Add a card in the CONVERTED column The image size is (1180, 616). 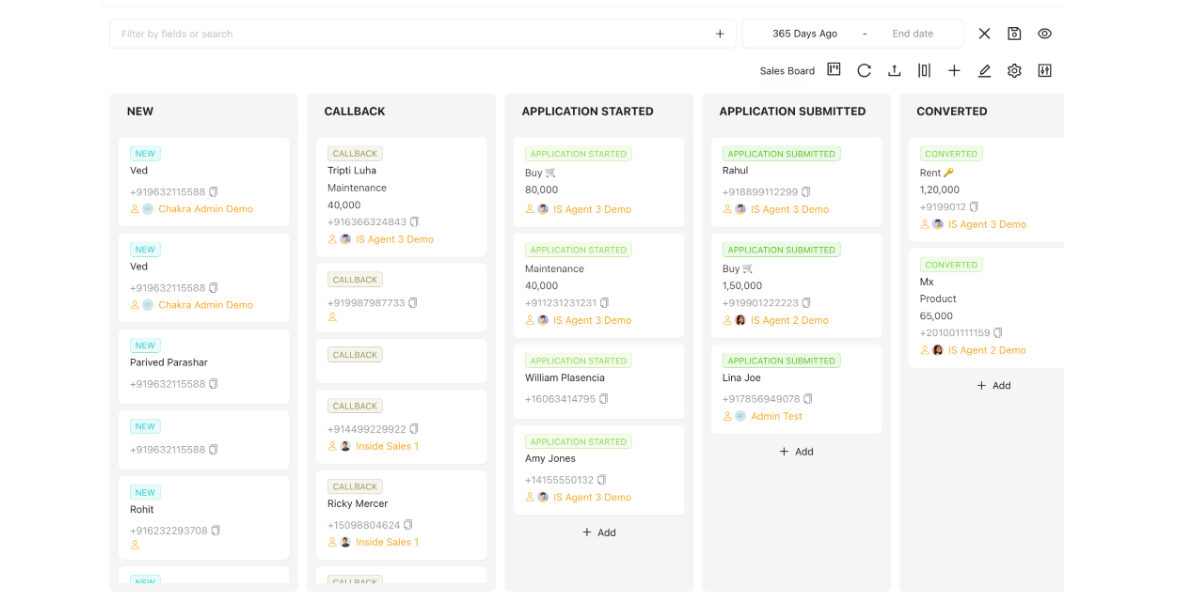click(994, 385)
